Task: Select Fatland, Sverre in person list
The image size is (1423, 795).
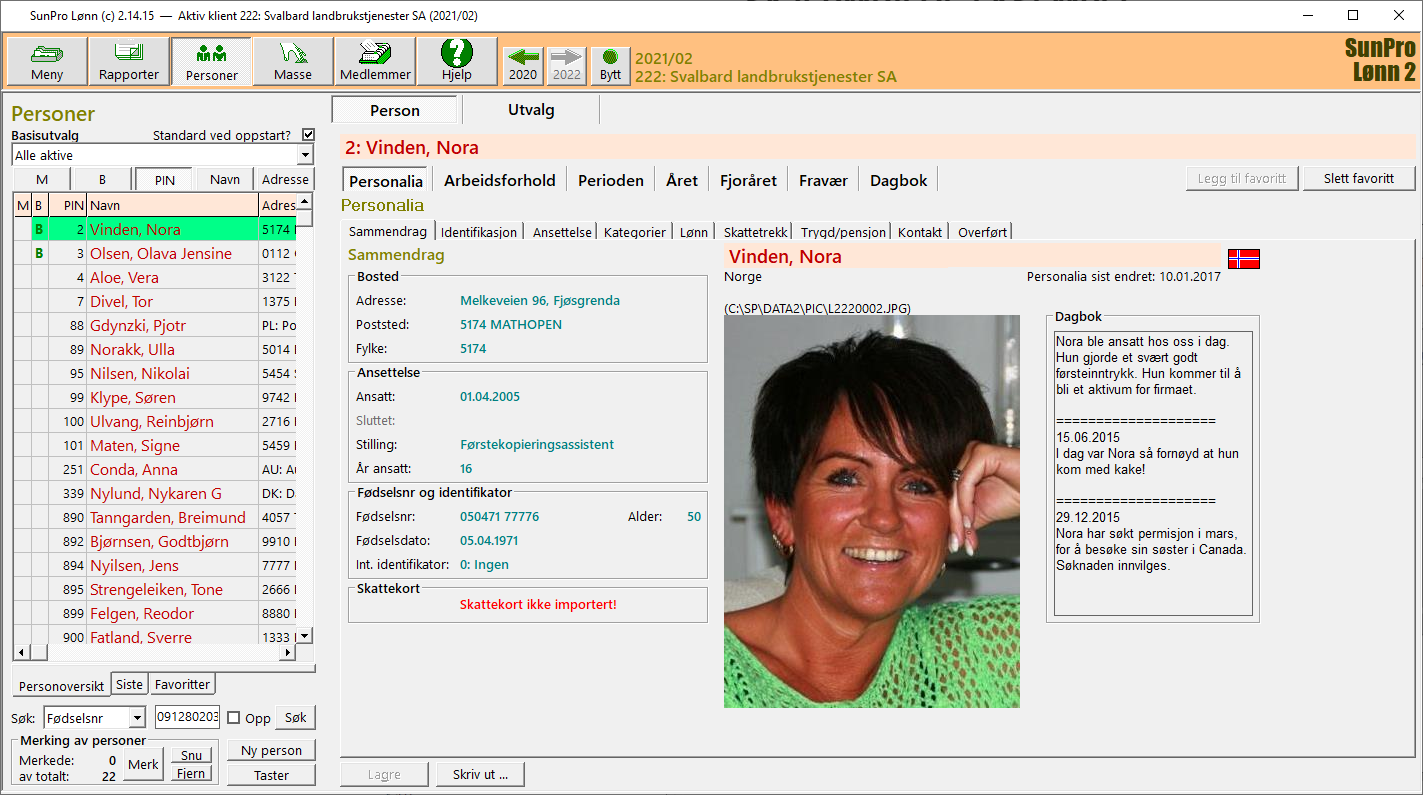Action: 155,636
